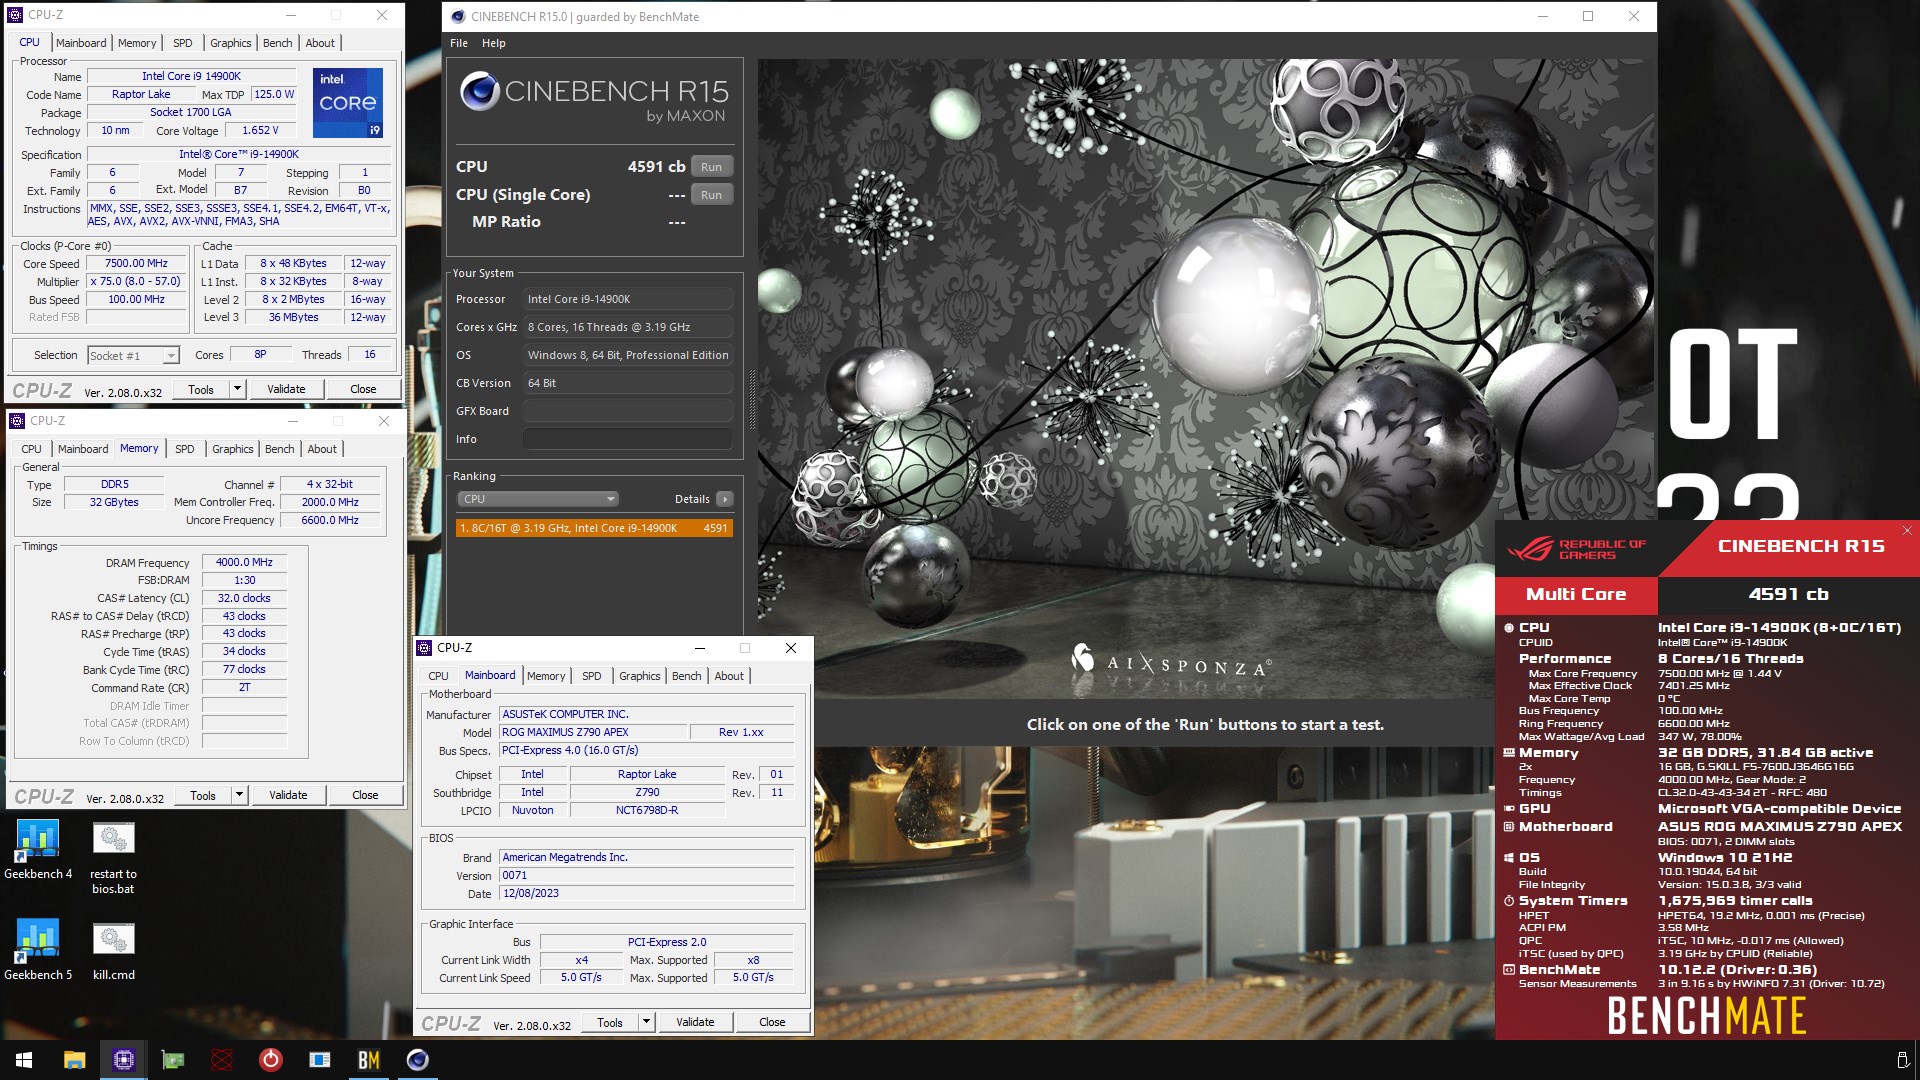Run the CPU Single Core test
Viewport: 1920px width, 1080px height.
[711, 195]
